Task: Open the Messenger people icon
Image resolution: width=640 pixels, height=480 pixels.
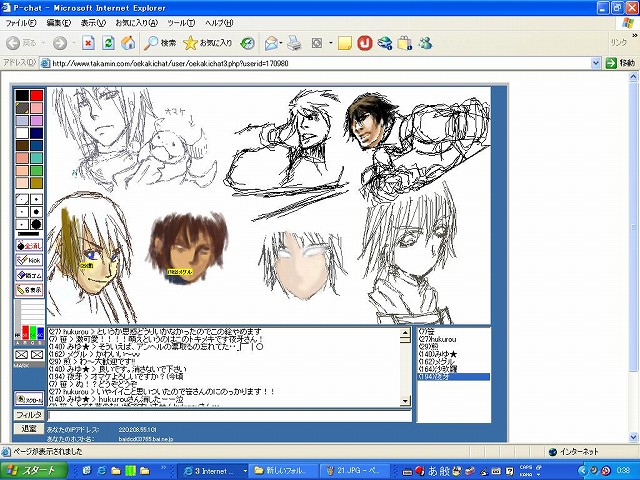Action: coord(425,43)
